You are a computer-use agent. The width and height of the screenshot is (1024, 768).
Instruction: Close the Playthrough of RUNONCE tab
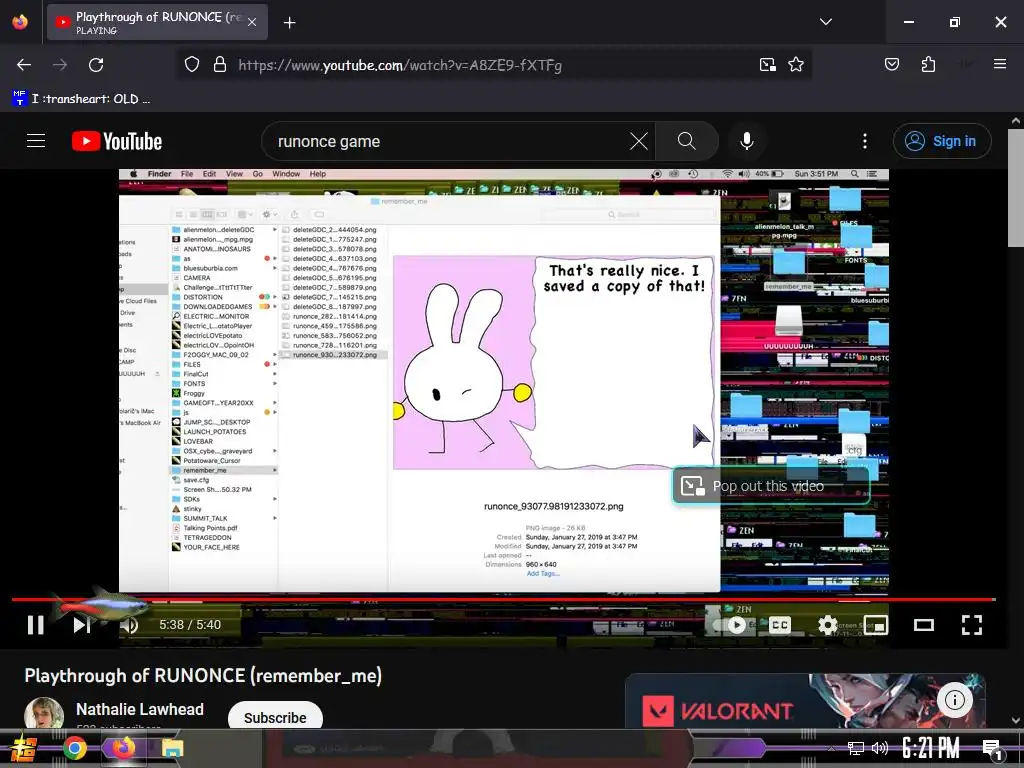252,22
